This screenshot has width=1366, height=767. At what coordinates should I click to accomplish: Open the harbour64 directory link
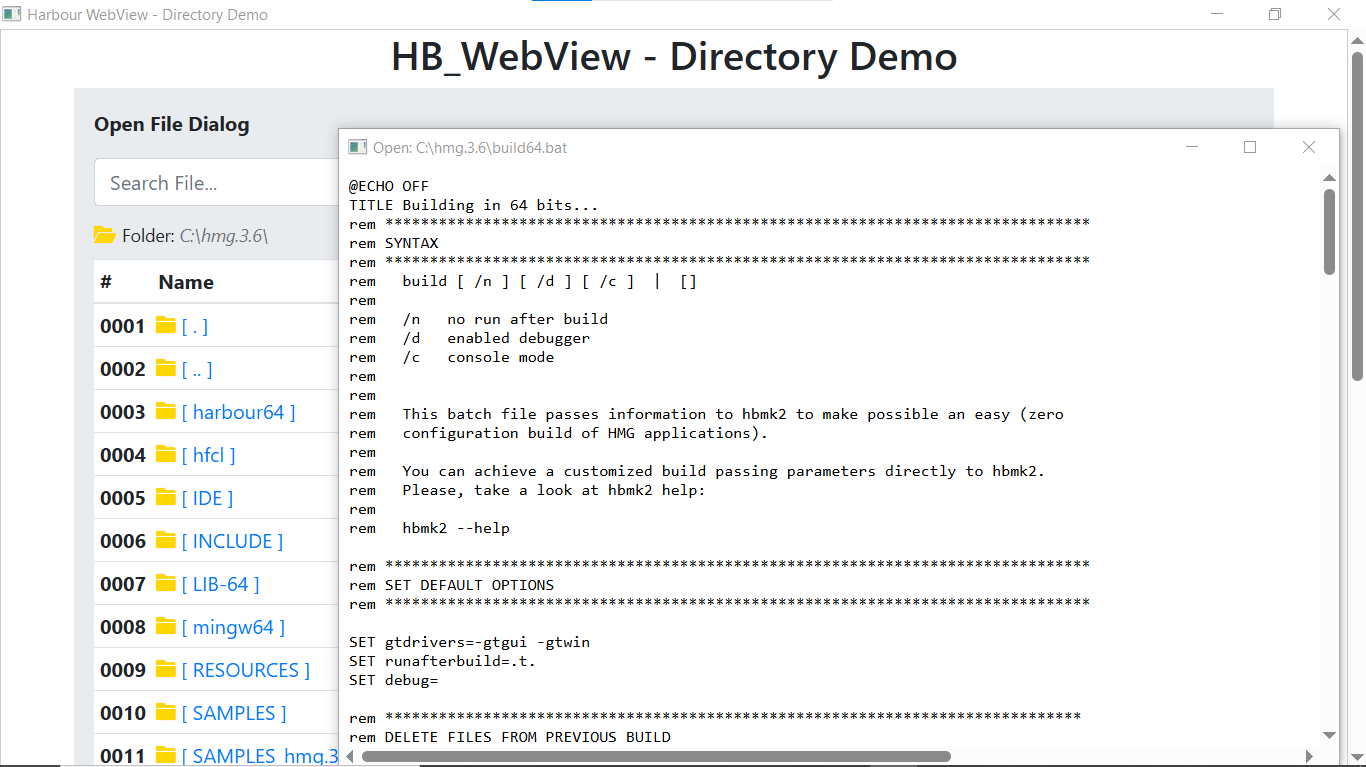(240, 411)
